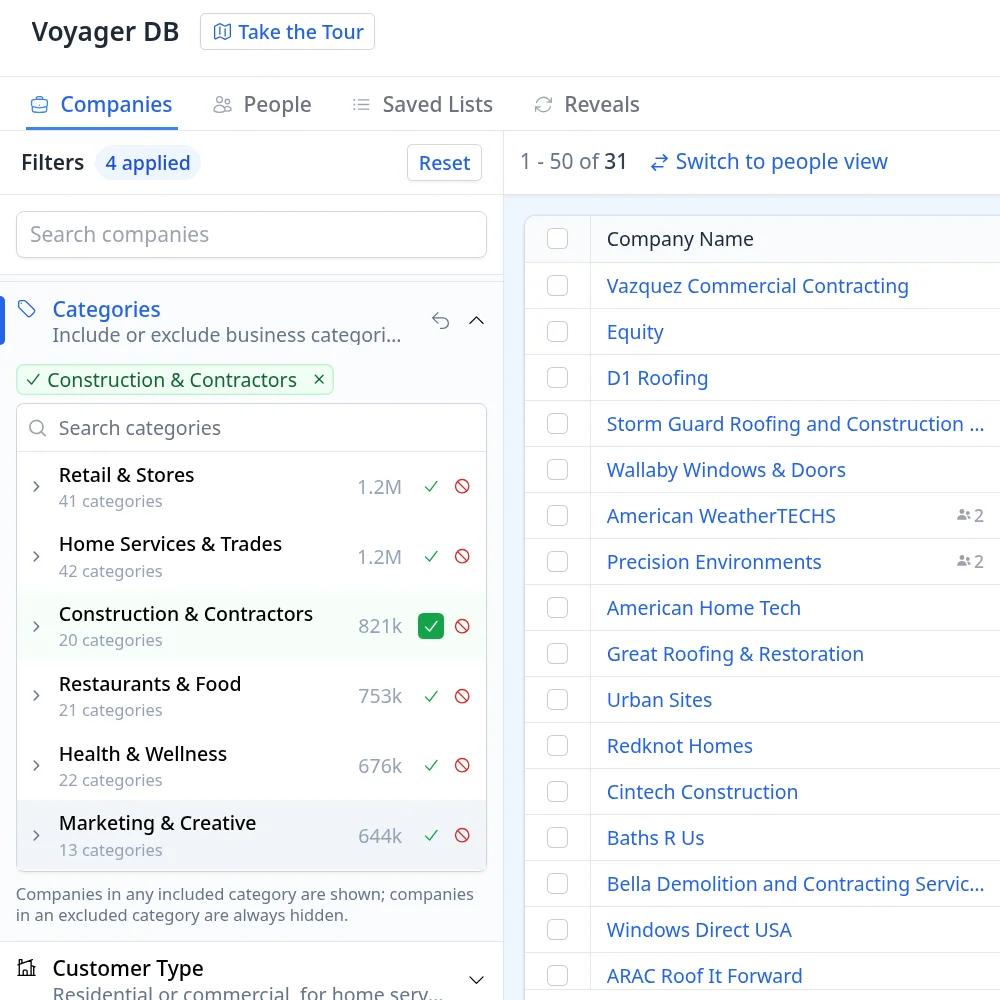This screenshot has height=1000, width=1000.
Task: Open Storm Guard Roofing and Construction company
Action: (x=795, y=424)
